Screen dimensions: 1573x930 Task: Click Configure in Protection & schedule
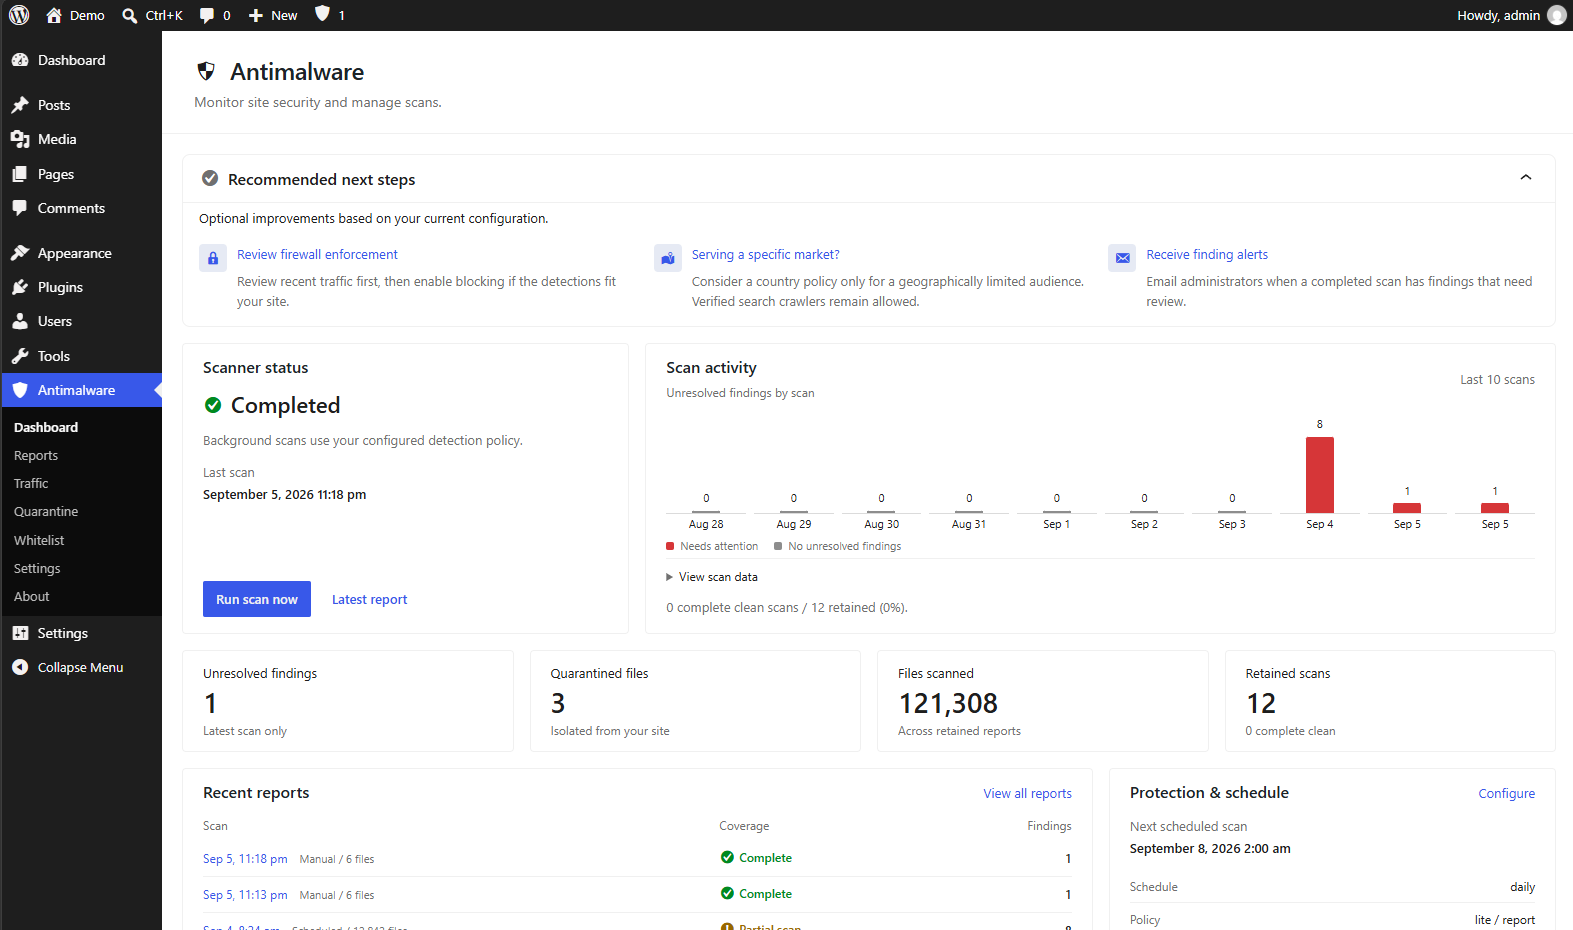(1507, 794)
